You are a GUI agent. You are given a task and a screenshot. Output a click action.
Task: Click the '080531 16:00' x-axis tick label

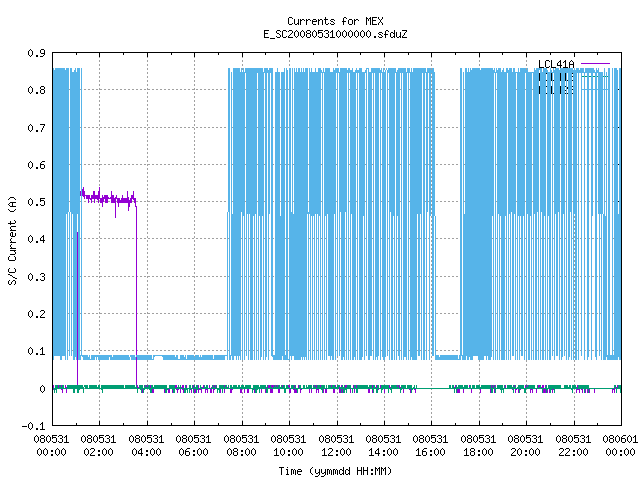[x=430, y=446]
